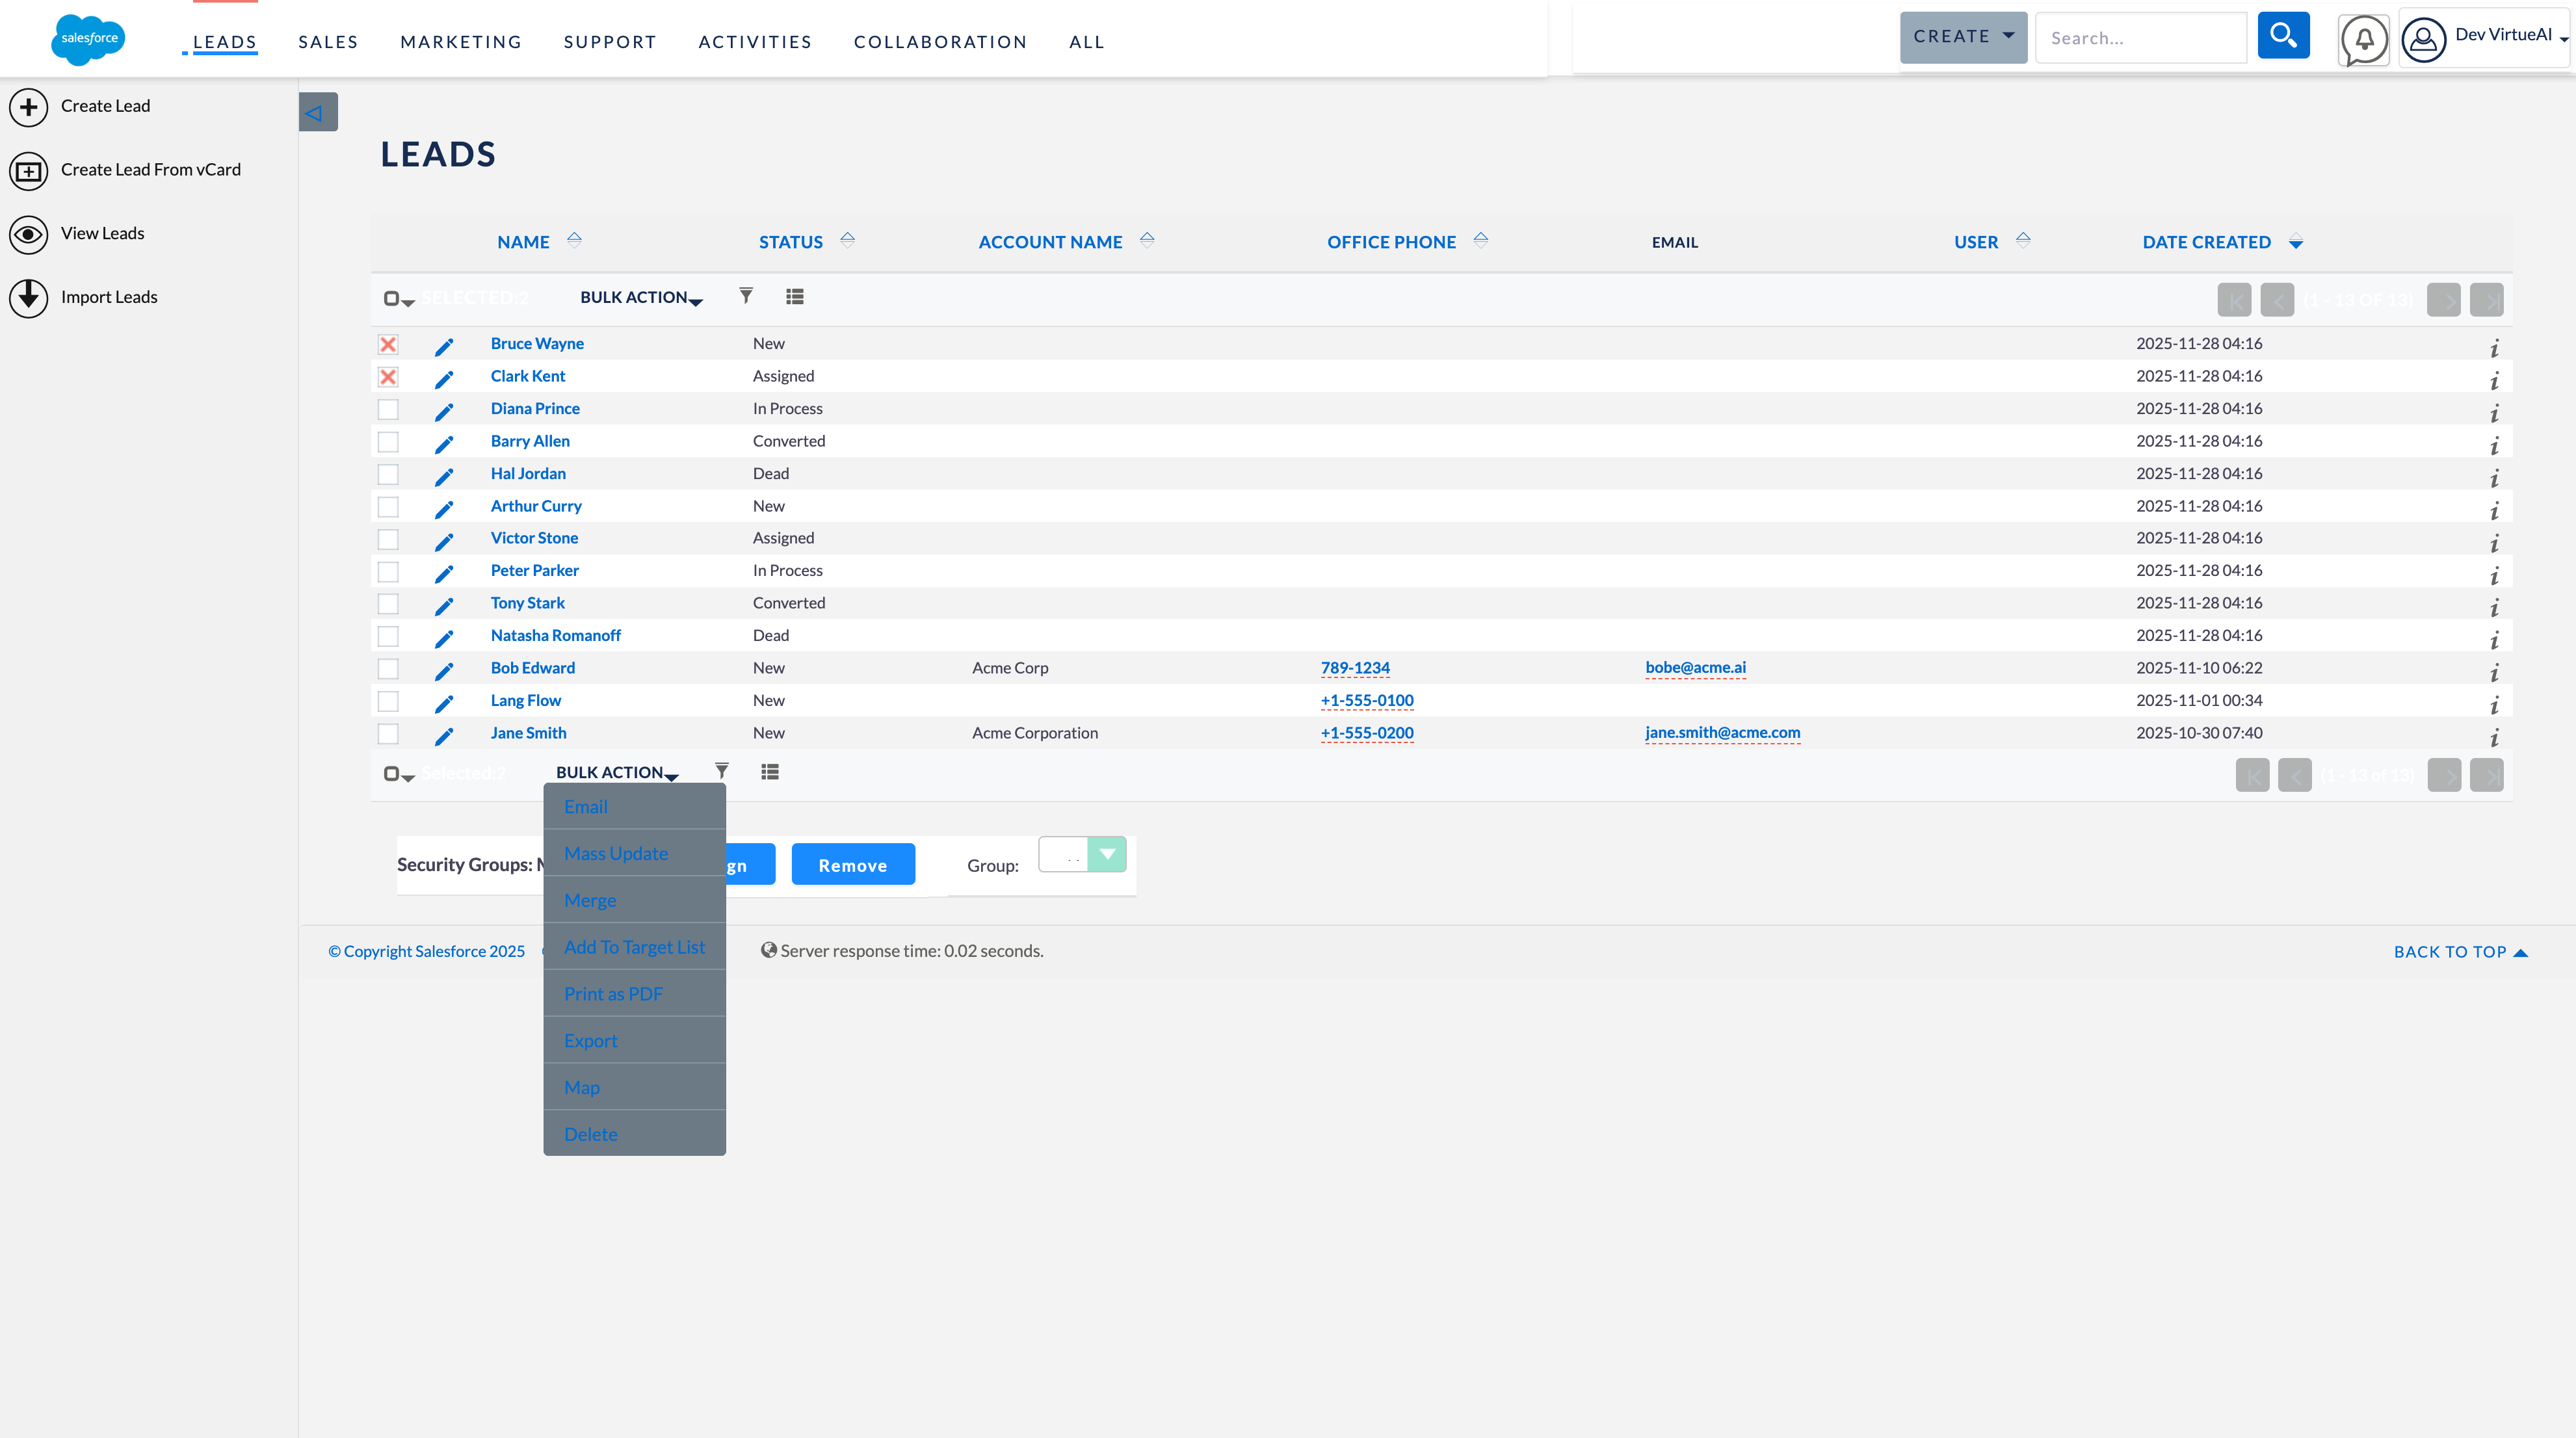Choose Email from bulk action menu

point(634,806)
